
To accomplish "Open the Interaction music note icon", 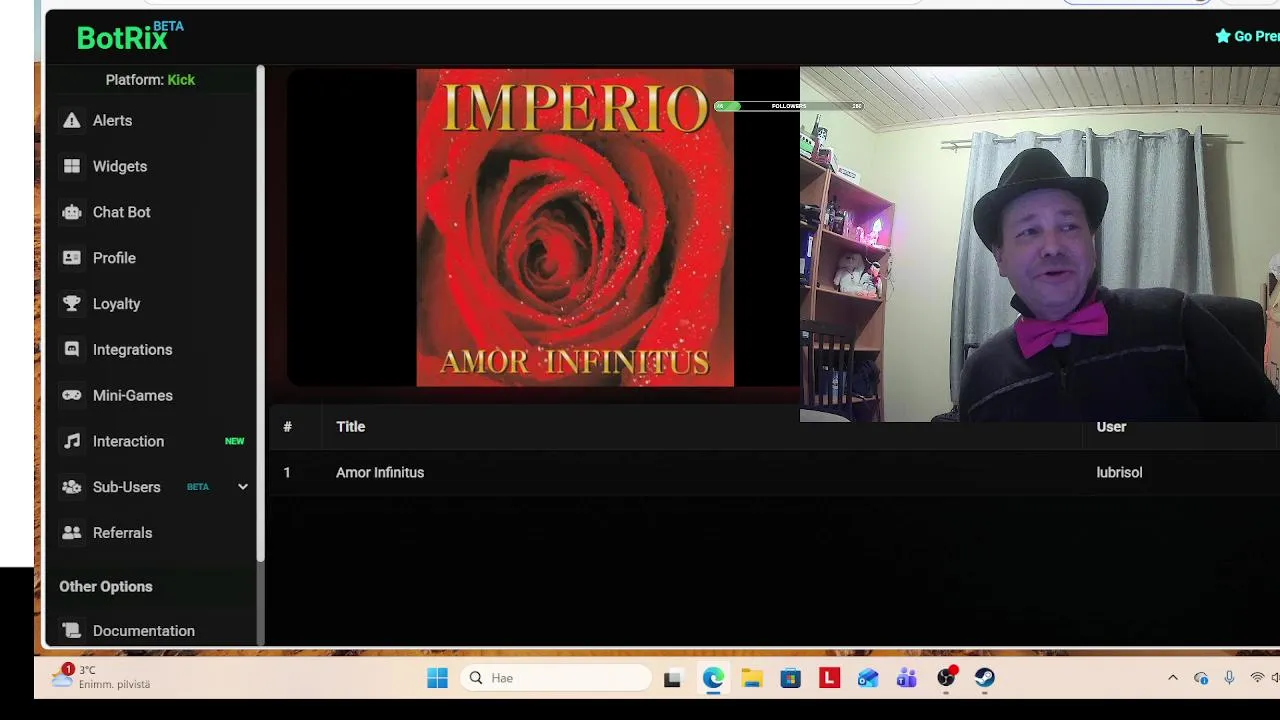I will coord(71,441).
